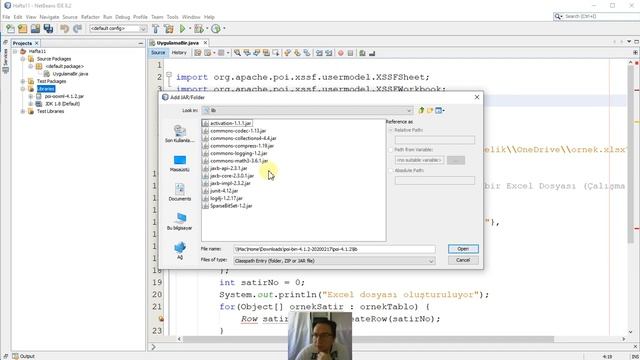Viewport: 640px width, 360px height.
Task: Open the Documents shortcut in dialog
Action: [x=180, y=192]
